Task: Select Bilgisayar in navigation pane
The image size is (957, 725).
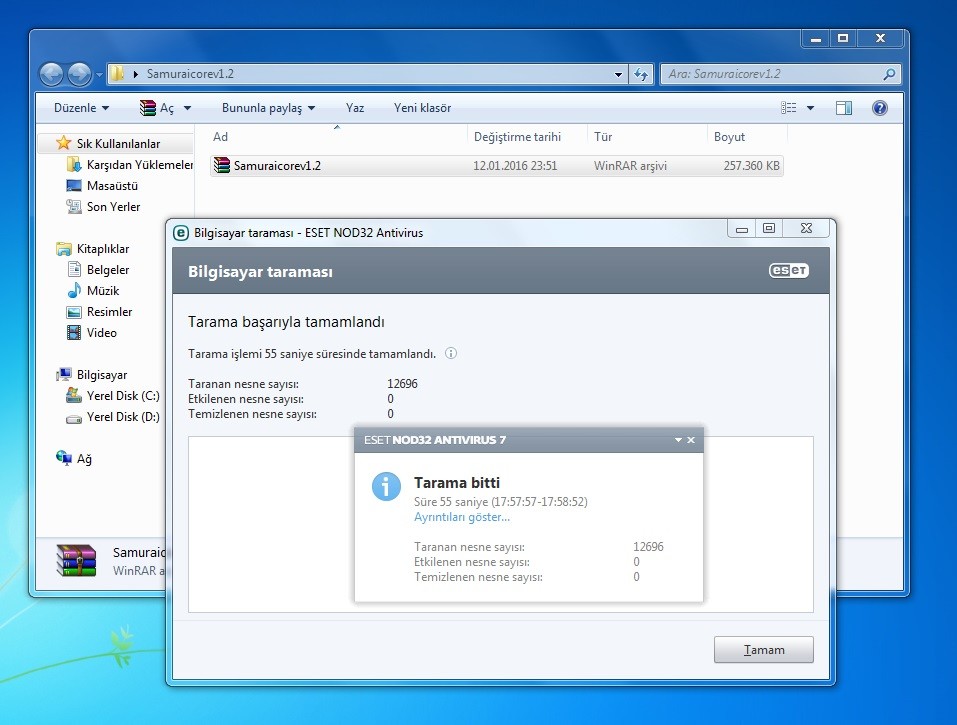Action: click(101, 375)
